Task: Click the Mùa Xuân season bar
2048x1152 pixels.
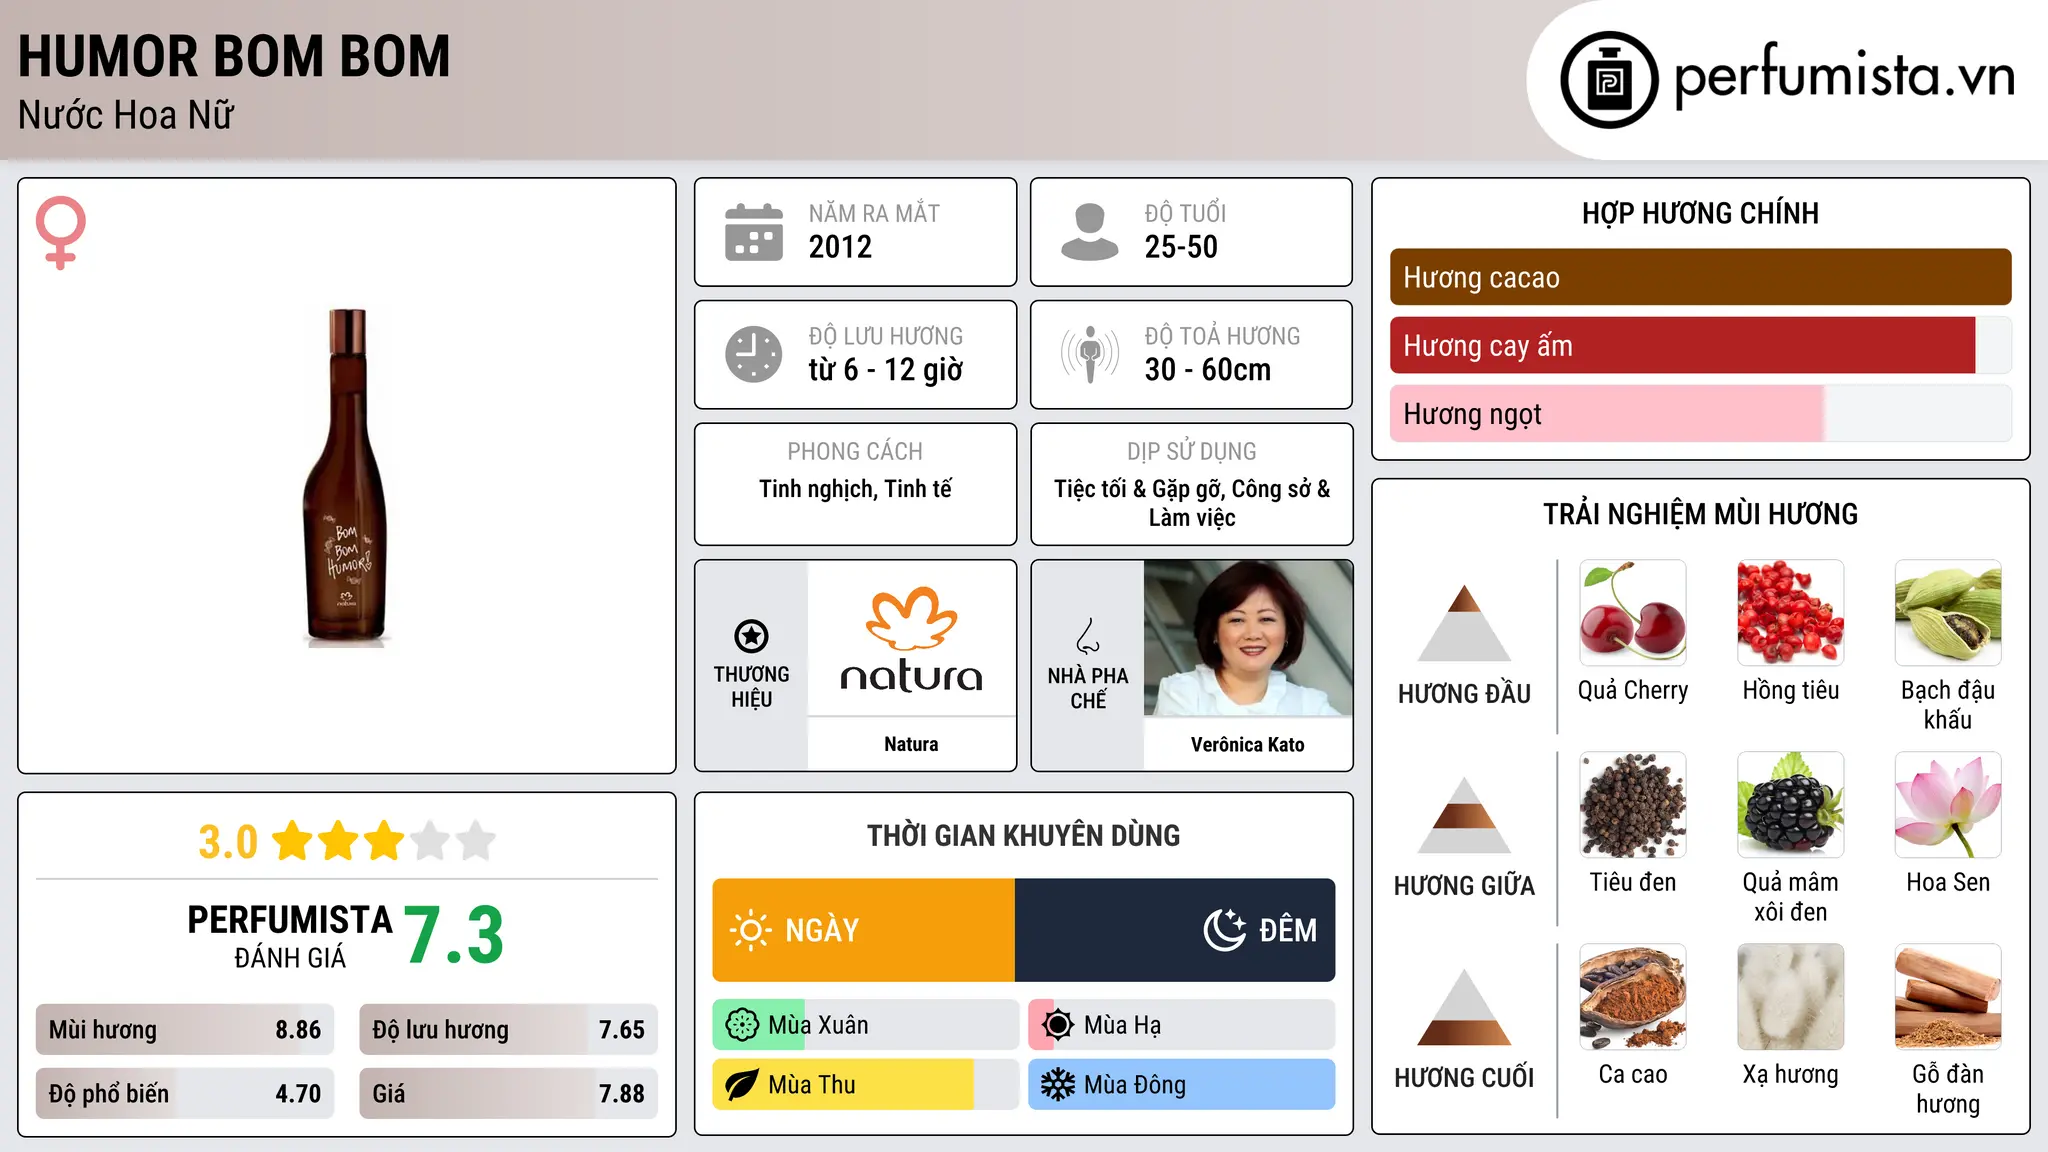Action: pyautogui.click(x=866, y=1025)
